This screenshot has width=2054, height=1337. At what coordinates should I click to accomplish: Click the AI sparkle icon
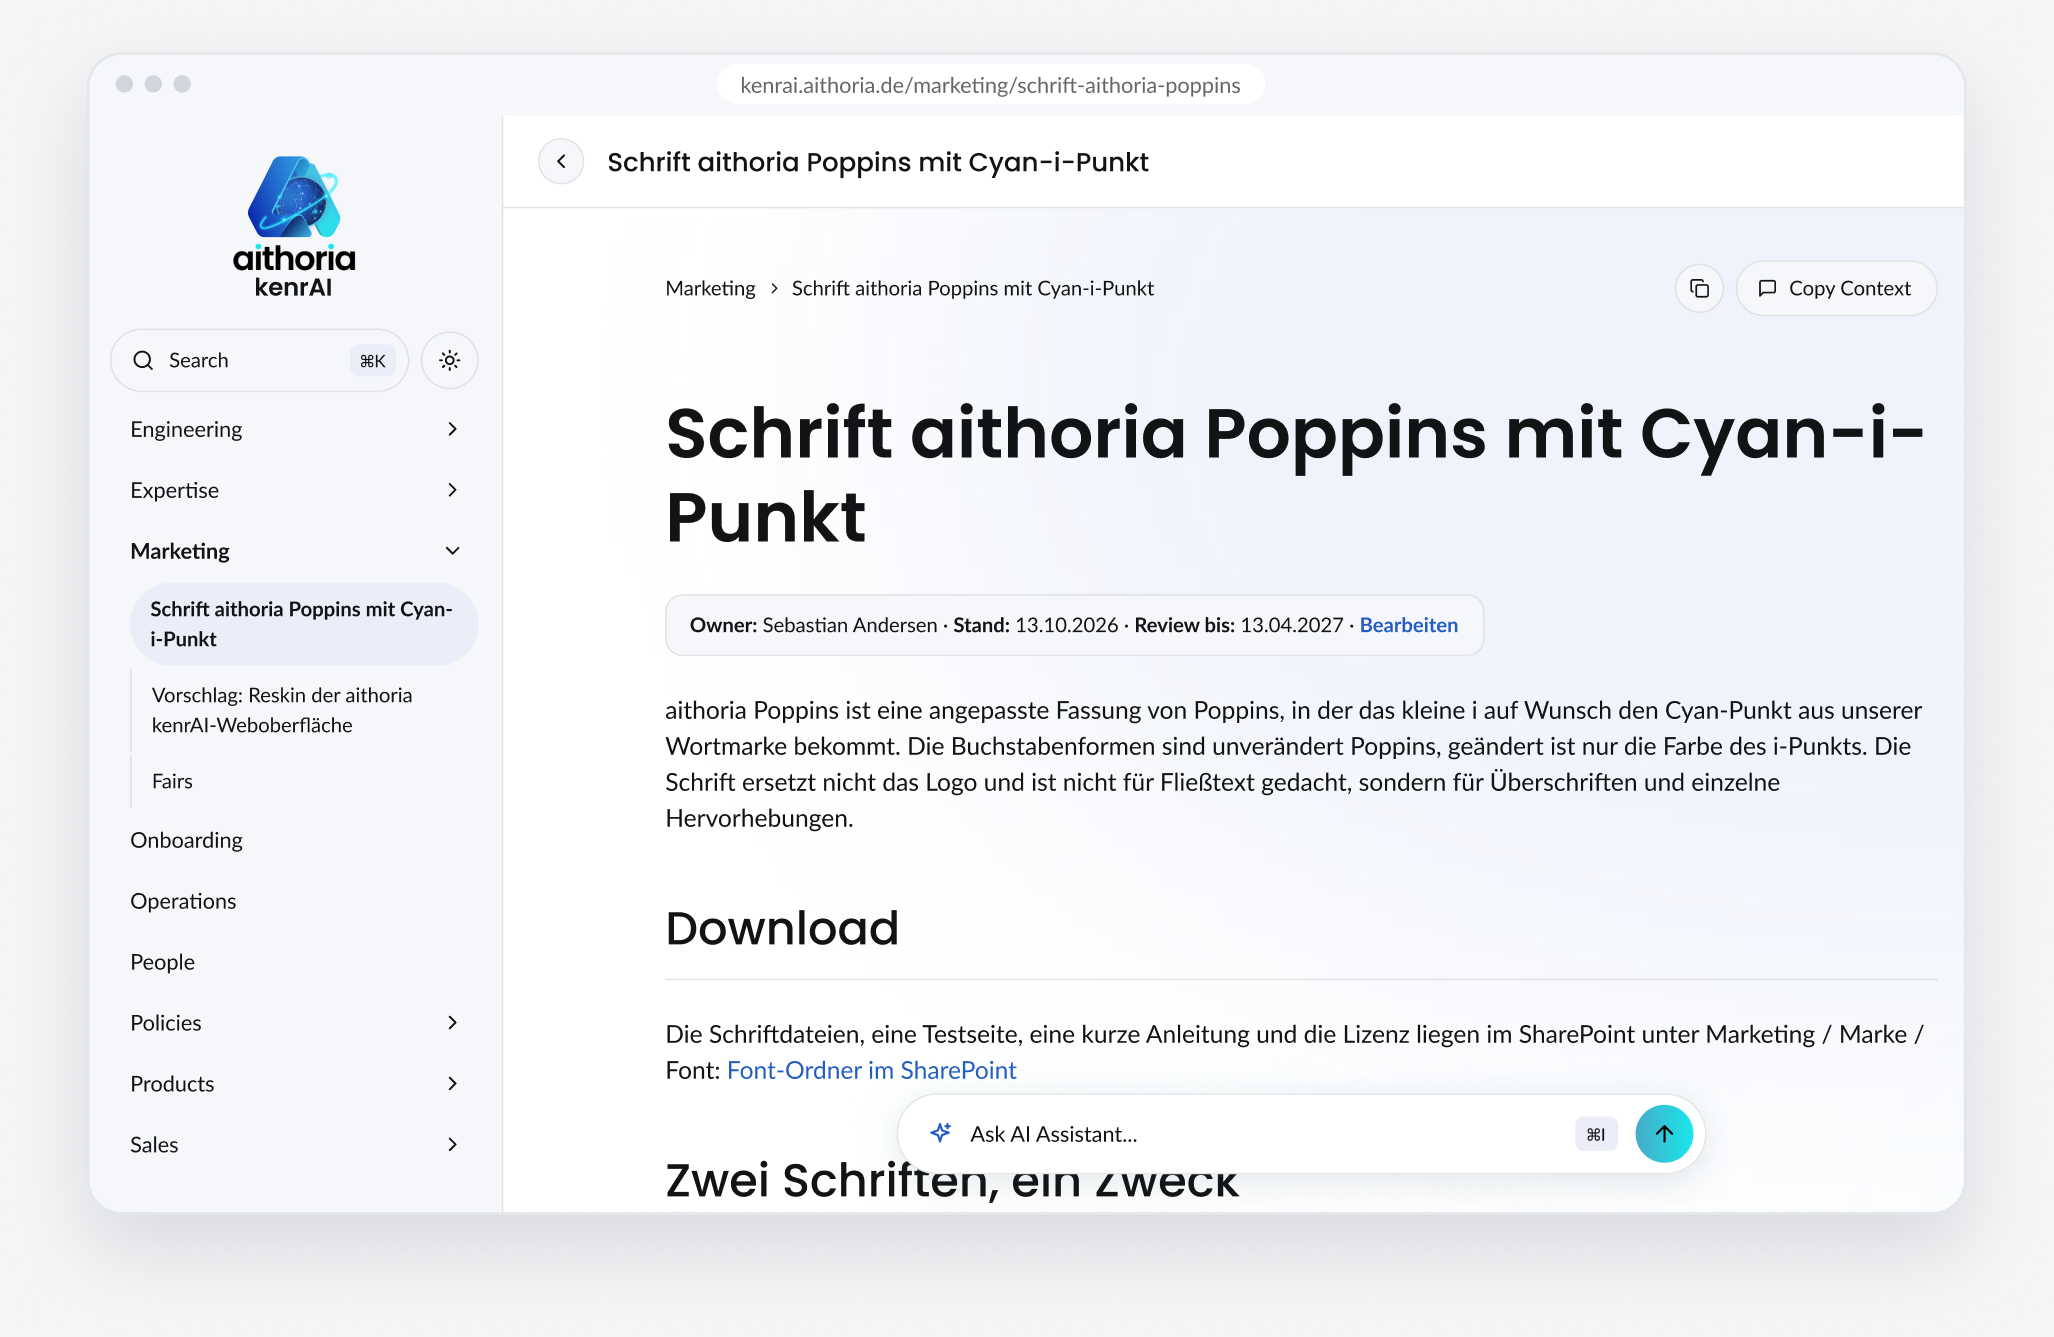(941, 1133)
